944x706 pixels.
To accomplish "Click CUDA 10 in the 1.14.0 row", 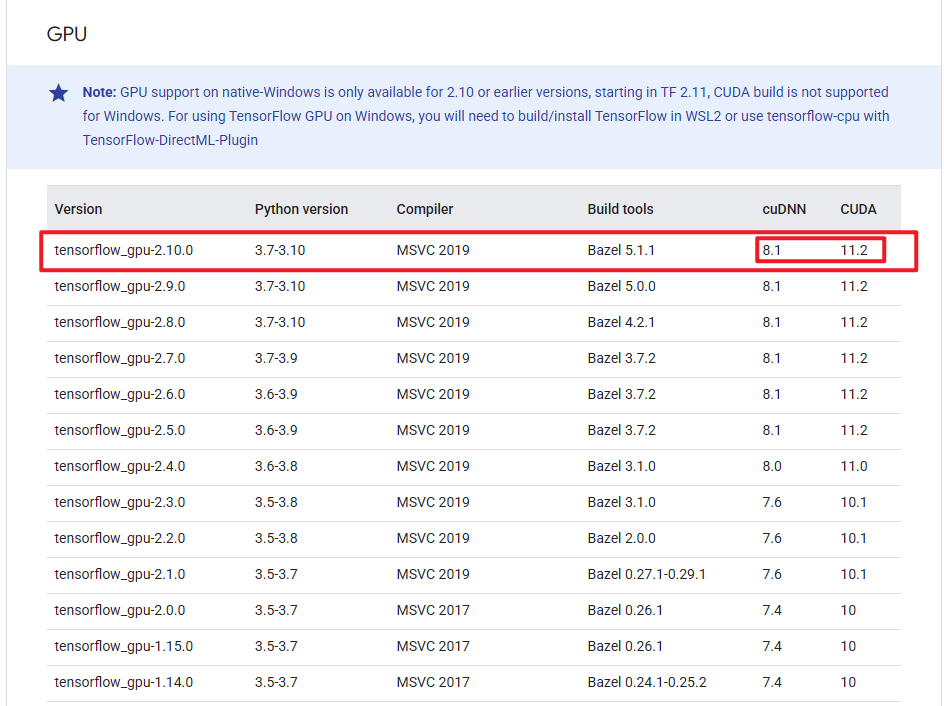I will point(848,683).
